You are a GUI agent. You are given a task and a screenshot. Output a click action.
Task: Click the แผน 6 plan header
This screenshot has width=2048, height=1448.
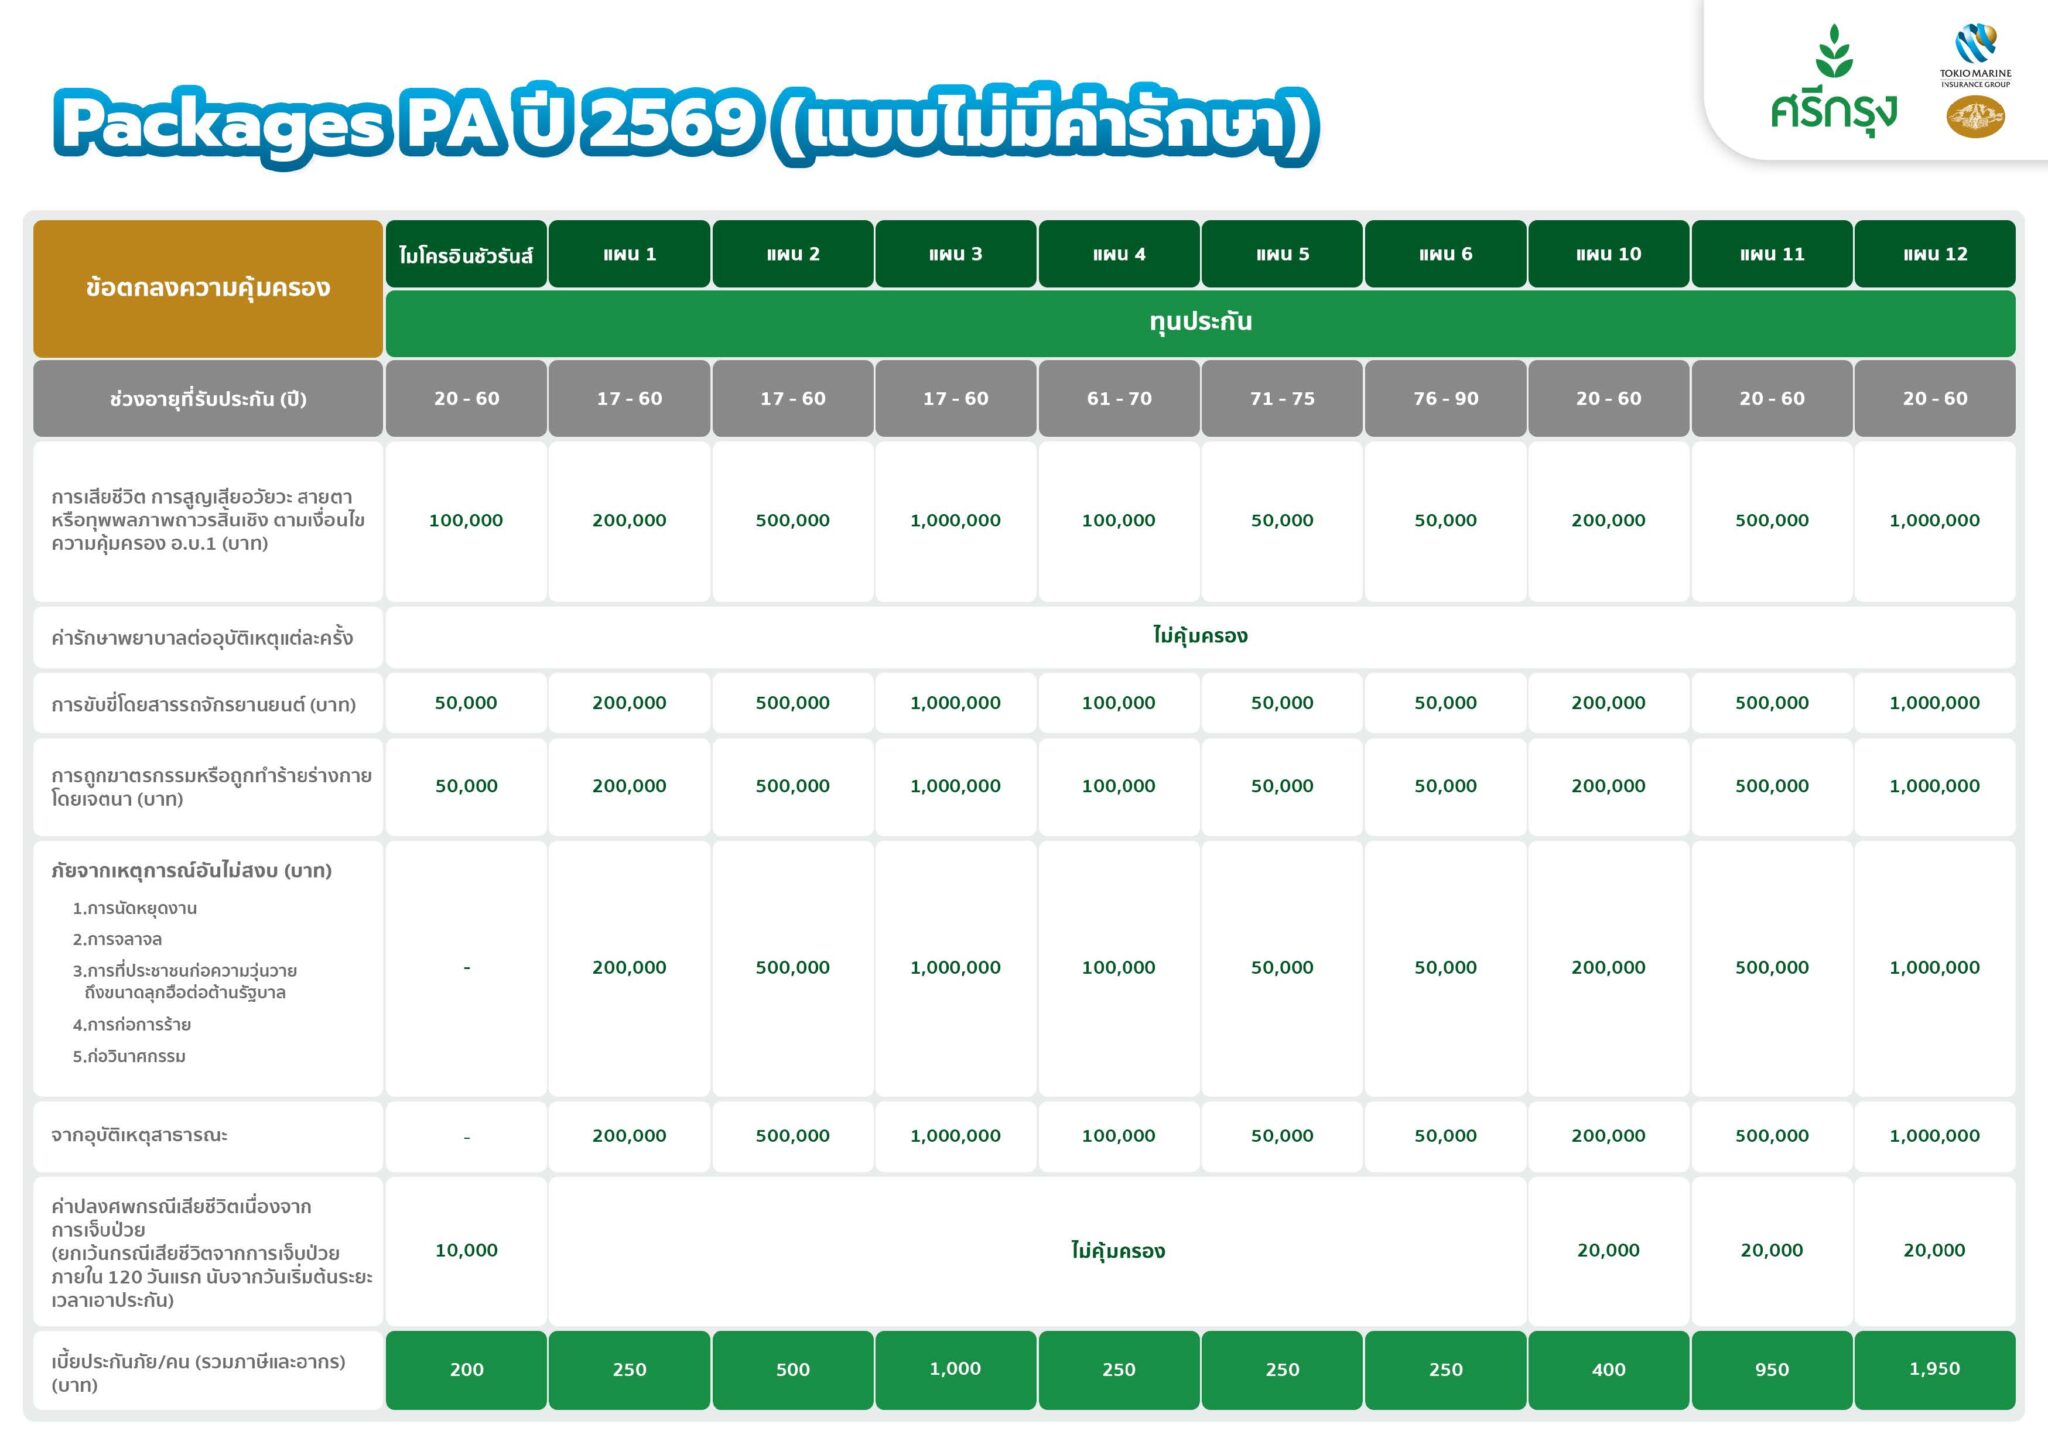(1445, 255)
